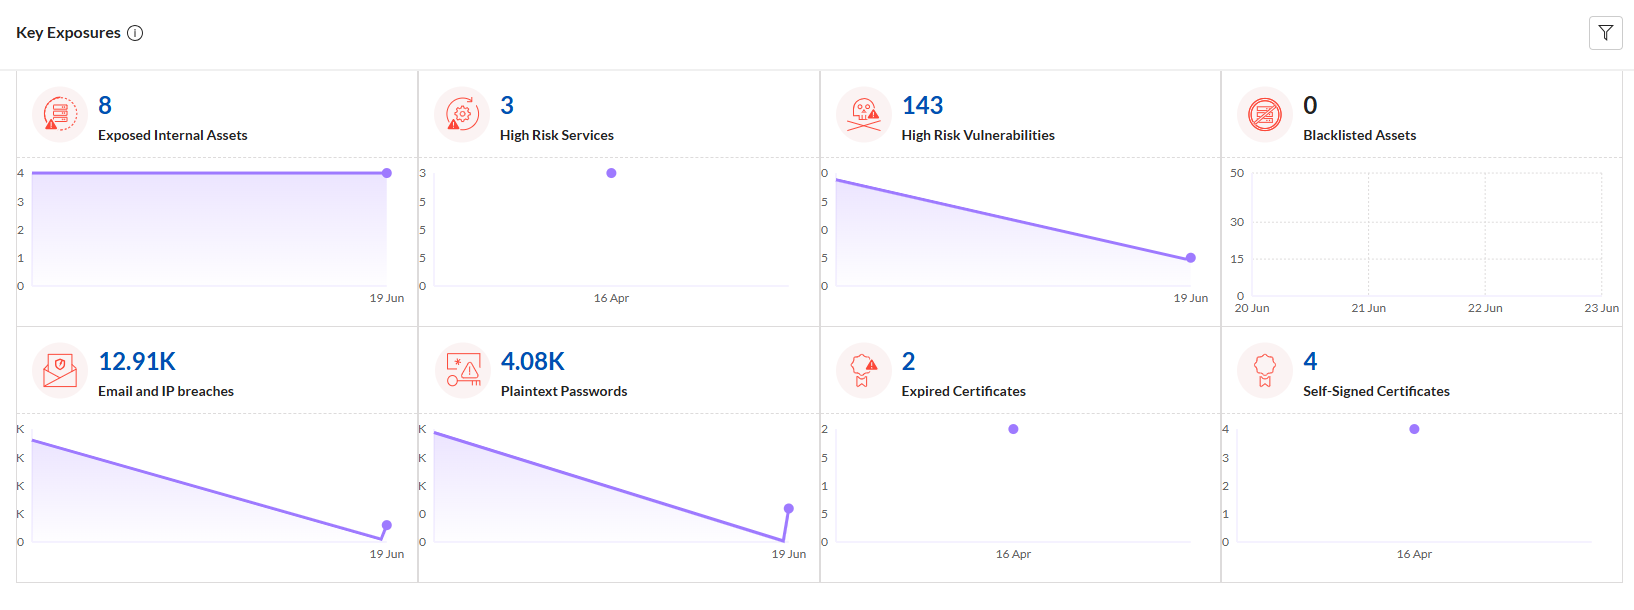Open the Key Exposures filter button
This screenshot has width=1634, height=610.
tap(1605, 33)
